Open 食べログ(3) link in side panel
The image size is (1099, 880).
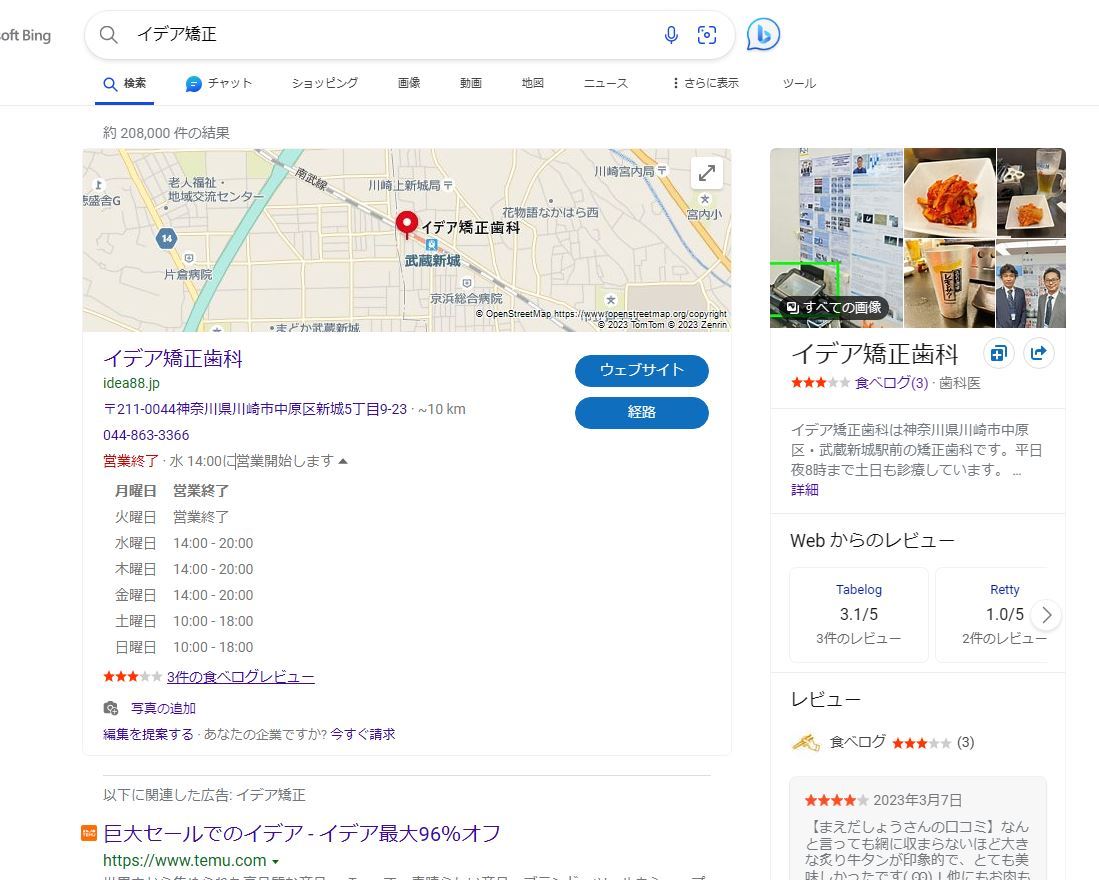[x=892, y=383]
